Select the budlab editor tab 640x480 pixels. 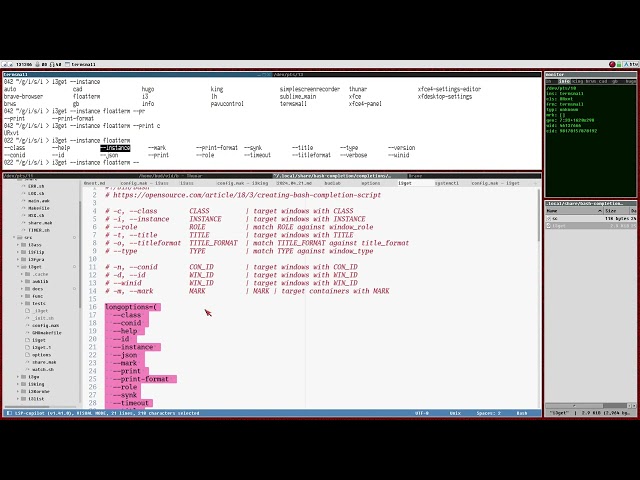(332, 183)
